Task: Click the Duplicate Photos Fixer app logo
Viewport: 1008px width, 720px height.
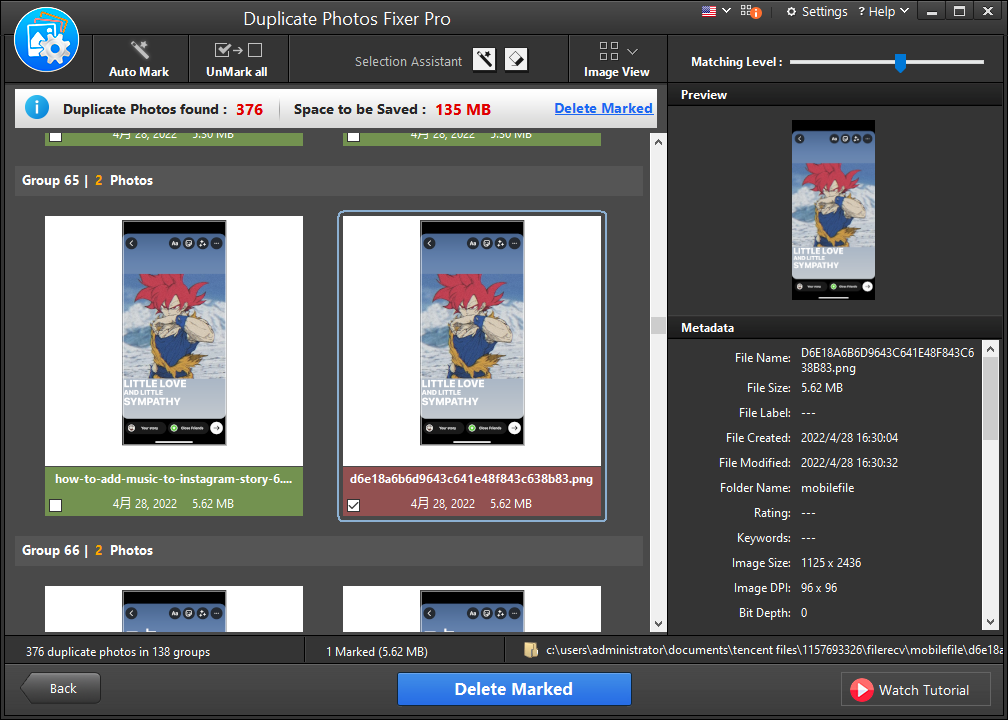Action: click(46, 40)
